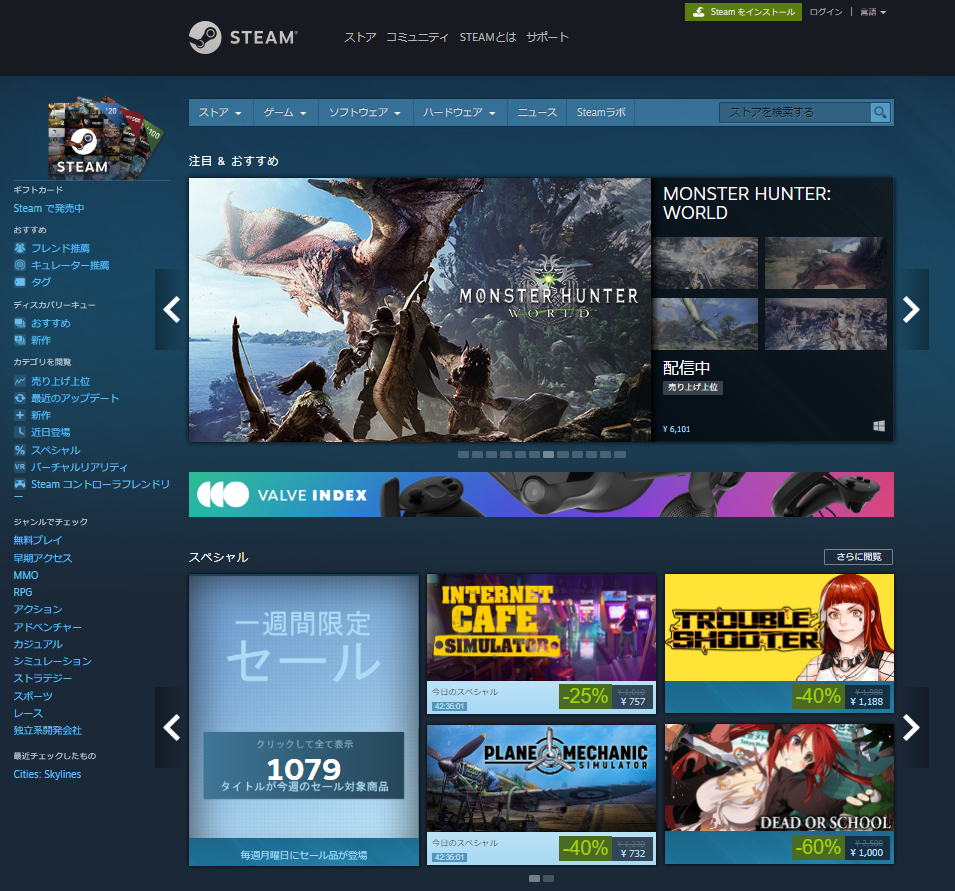Expand the ストア dropdown menu
955x891 pixels.
click(x=220, y=113)
